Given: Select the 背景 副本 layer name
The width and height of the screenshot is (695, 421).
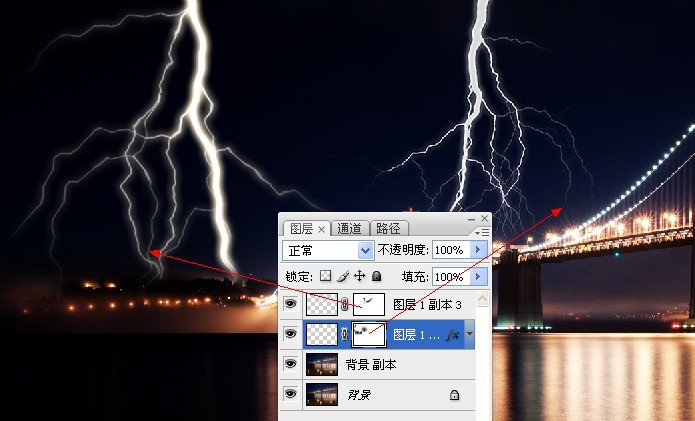Looking at the screenshot, I should click(371, 365).
